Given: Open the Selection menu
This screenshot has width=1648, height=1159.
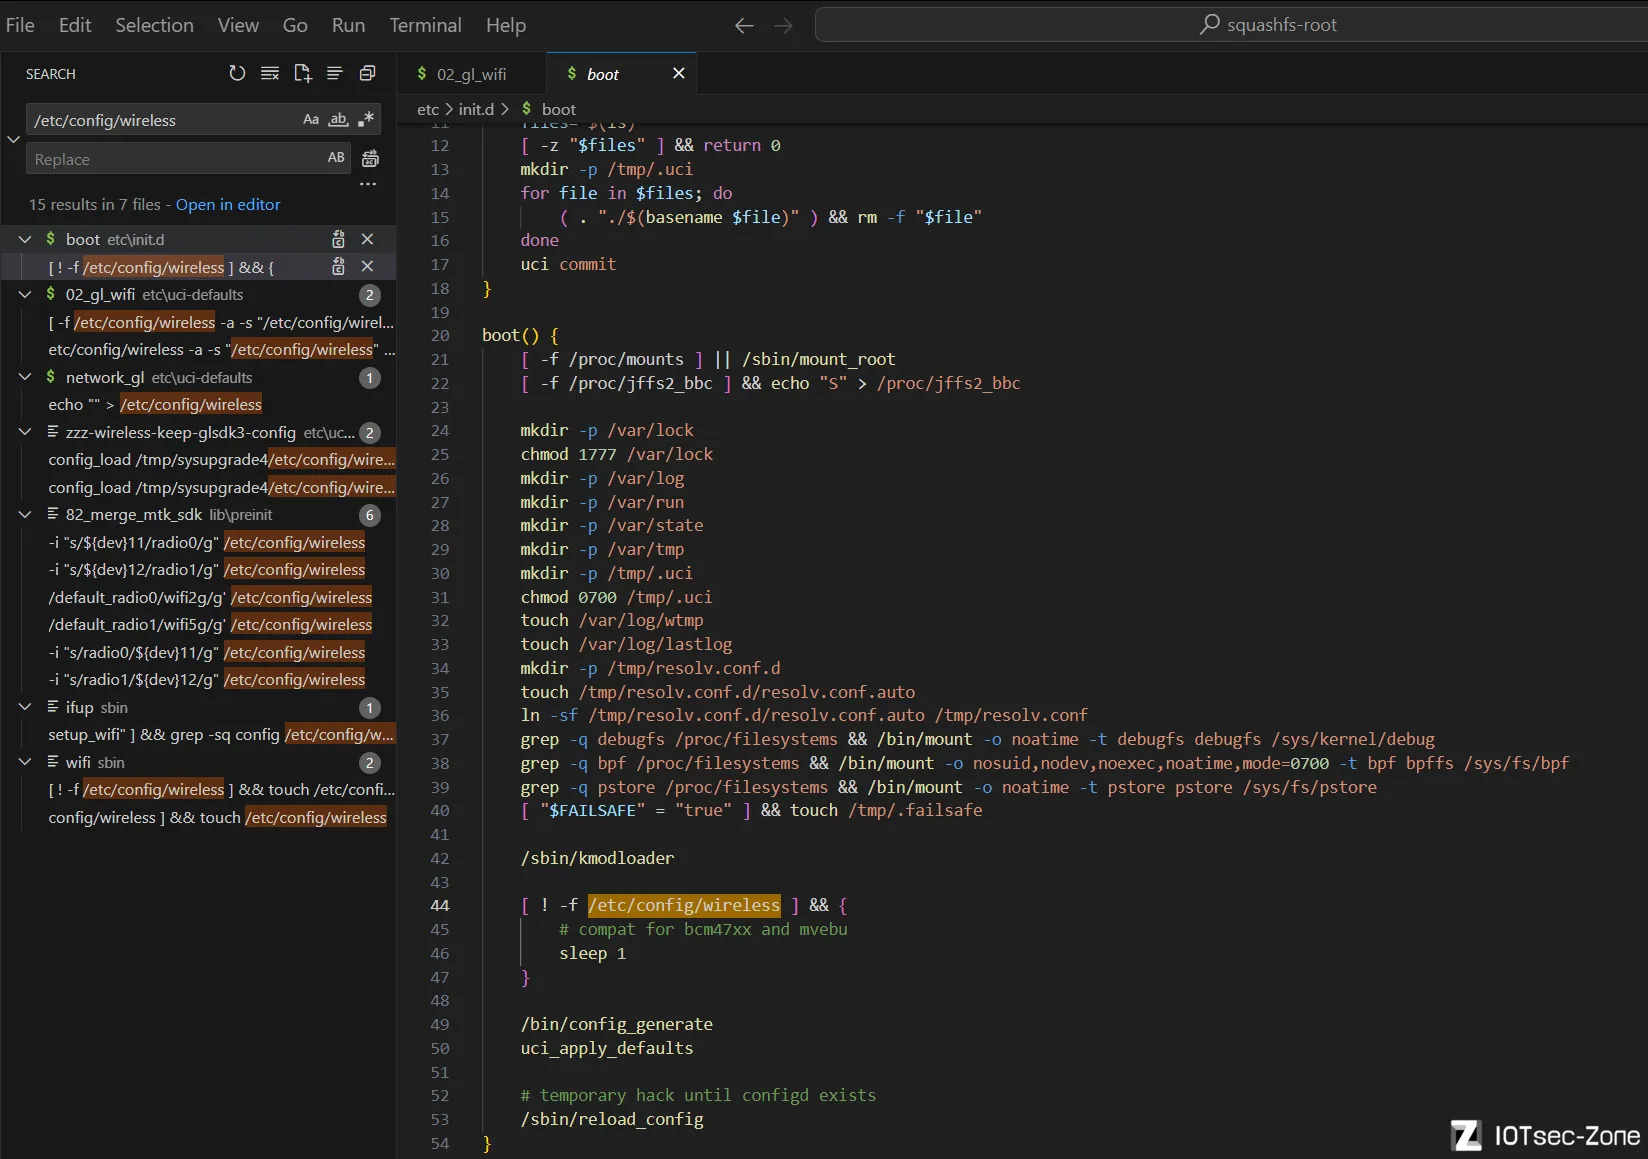Looking at the screenshot, I should click(154, 25).
